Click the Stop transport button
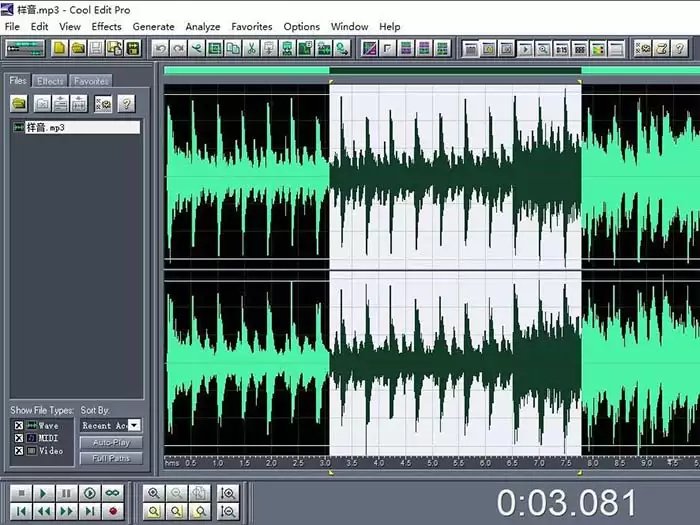700x525 pixels. coord(21,493)
